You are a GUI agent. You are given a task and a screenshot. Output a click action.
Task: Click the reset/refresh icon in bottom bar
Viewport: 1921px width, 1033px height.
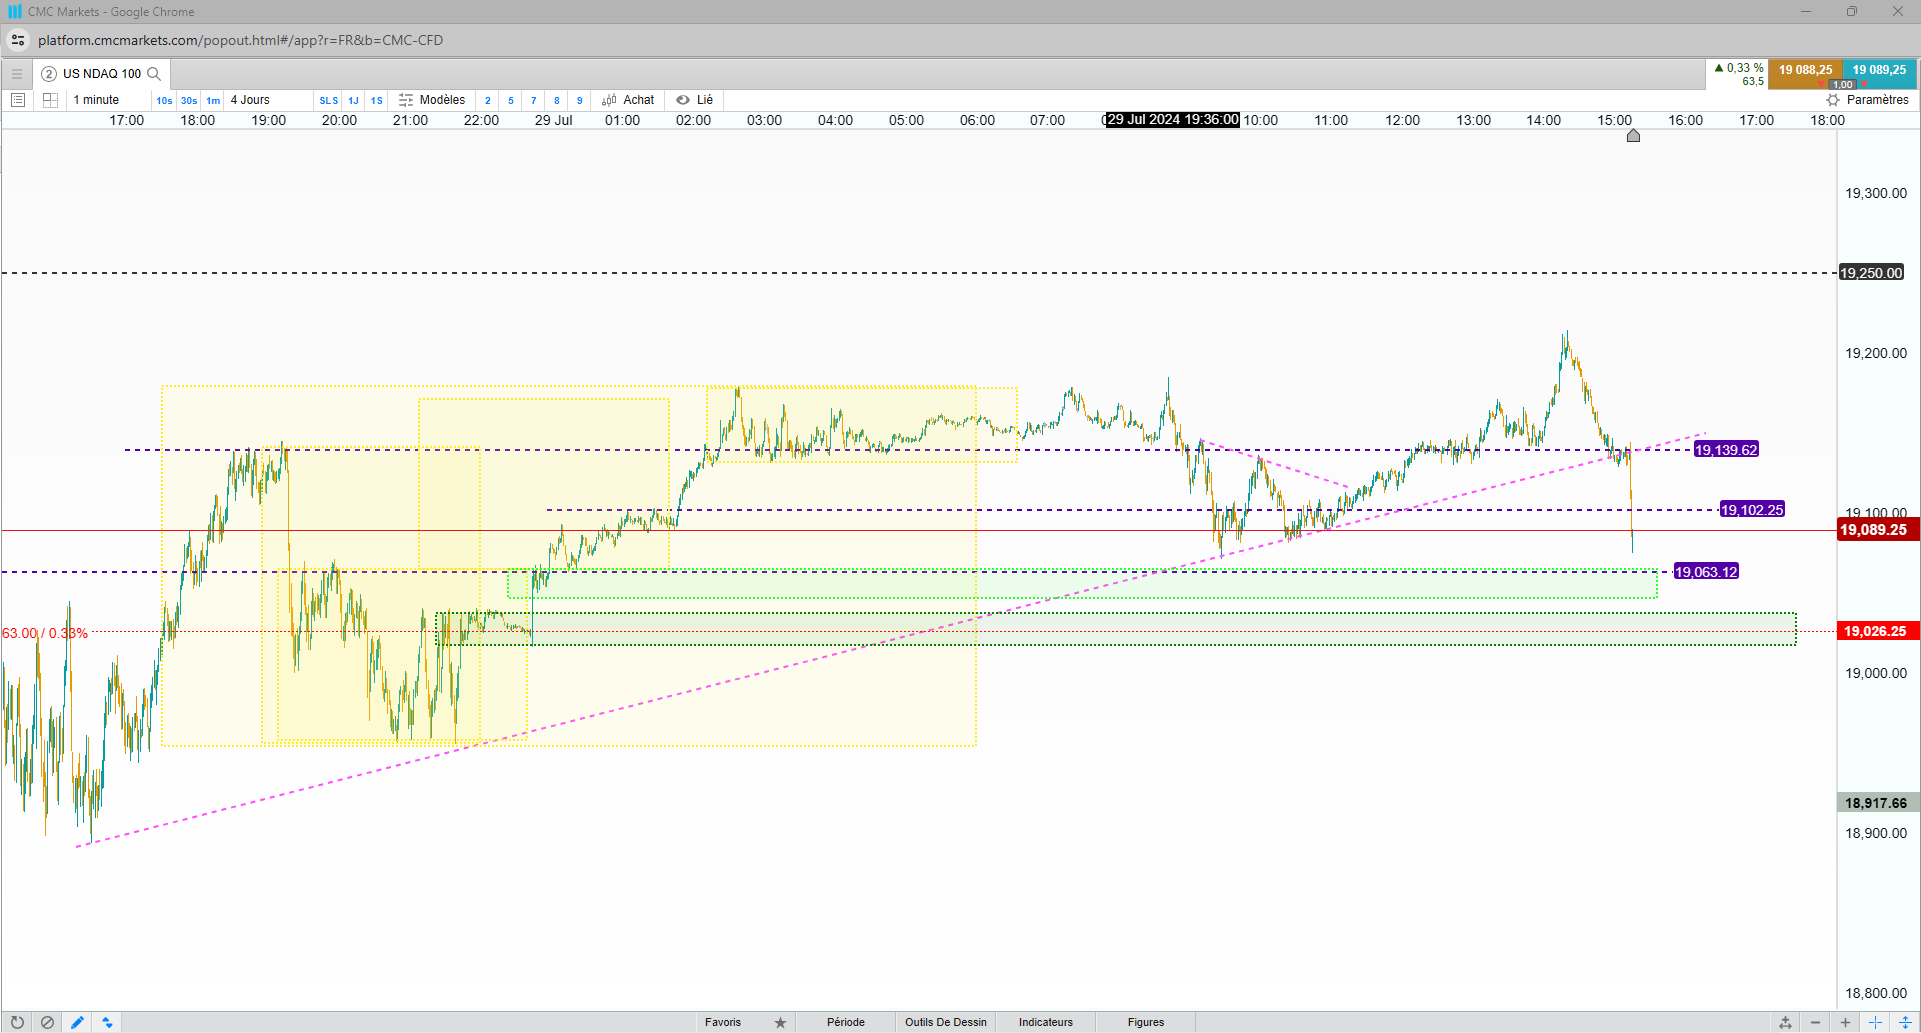click(17, 1022)
